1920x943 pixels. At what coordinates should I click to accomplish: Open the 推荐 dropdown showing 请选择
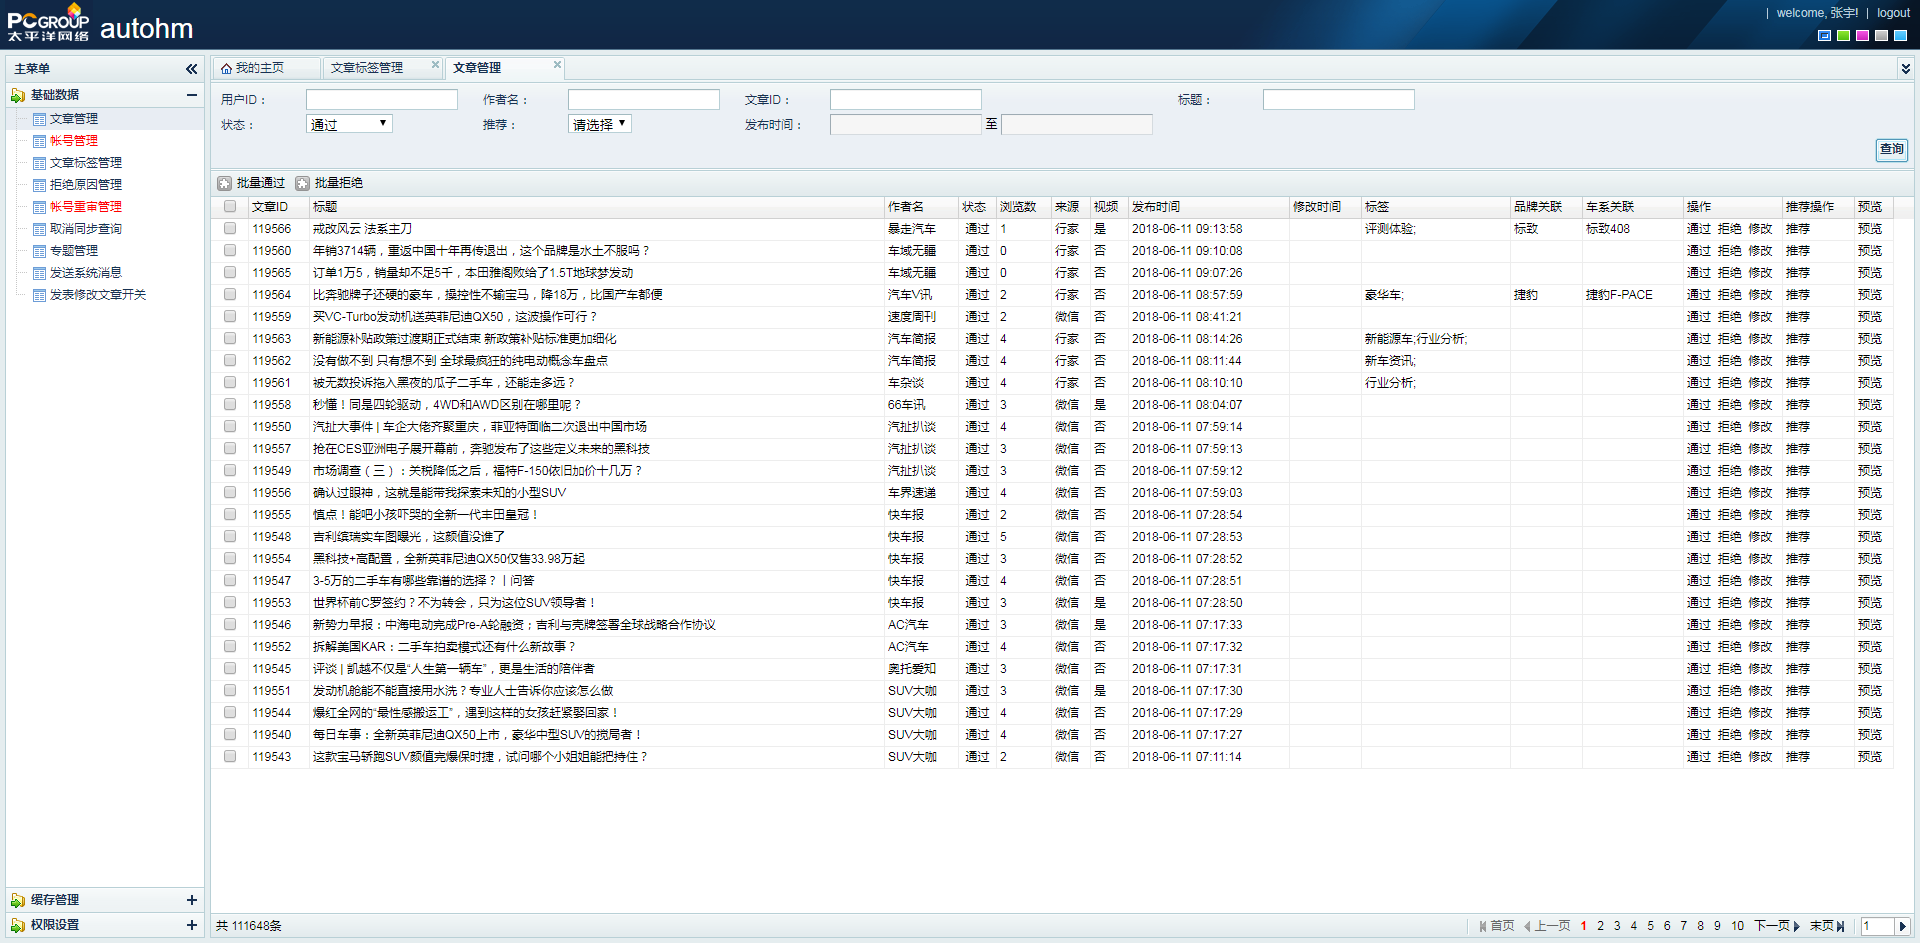(600, 124)
